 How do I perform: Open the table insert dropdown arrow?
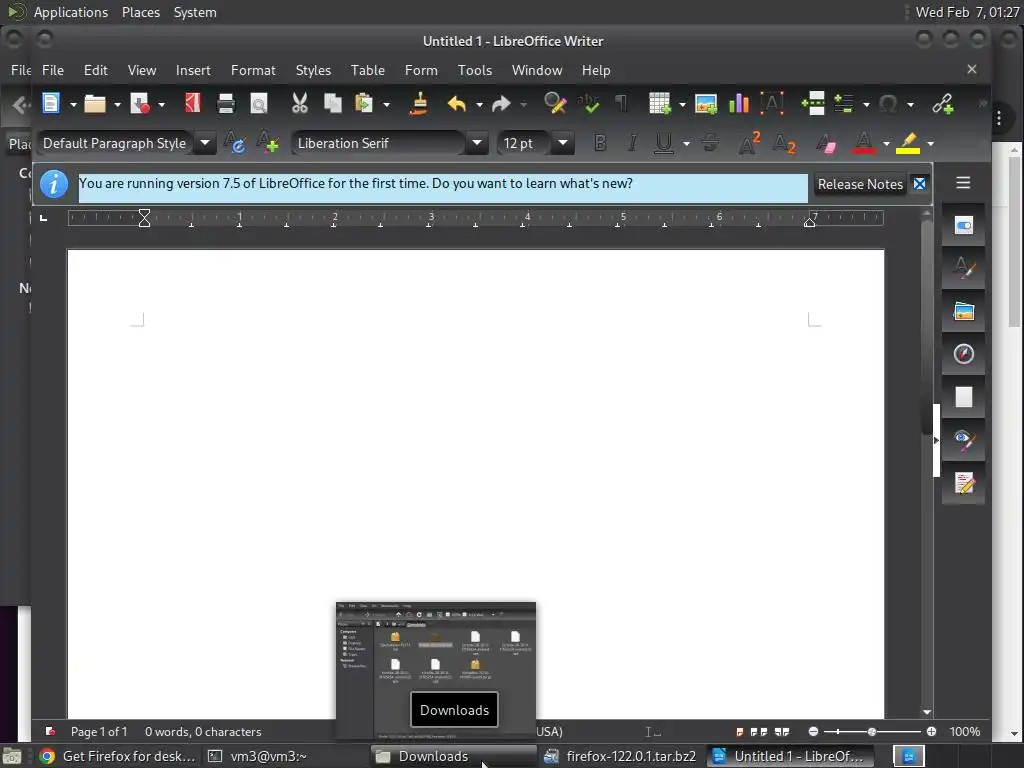click(x=682, y=104)
